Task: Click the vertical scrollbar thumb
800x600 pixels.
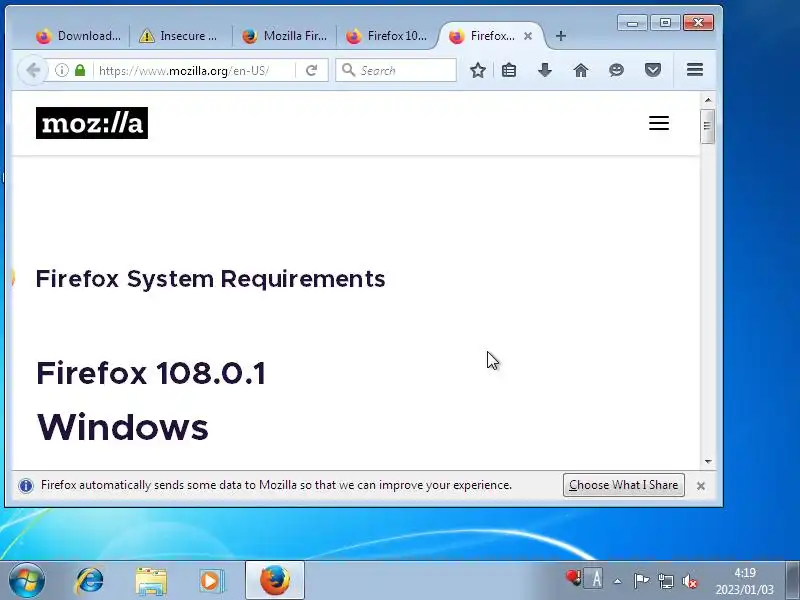Action: click(707, 126)
